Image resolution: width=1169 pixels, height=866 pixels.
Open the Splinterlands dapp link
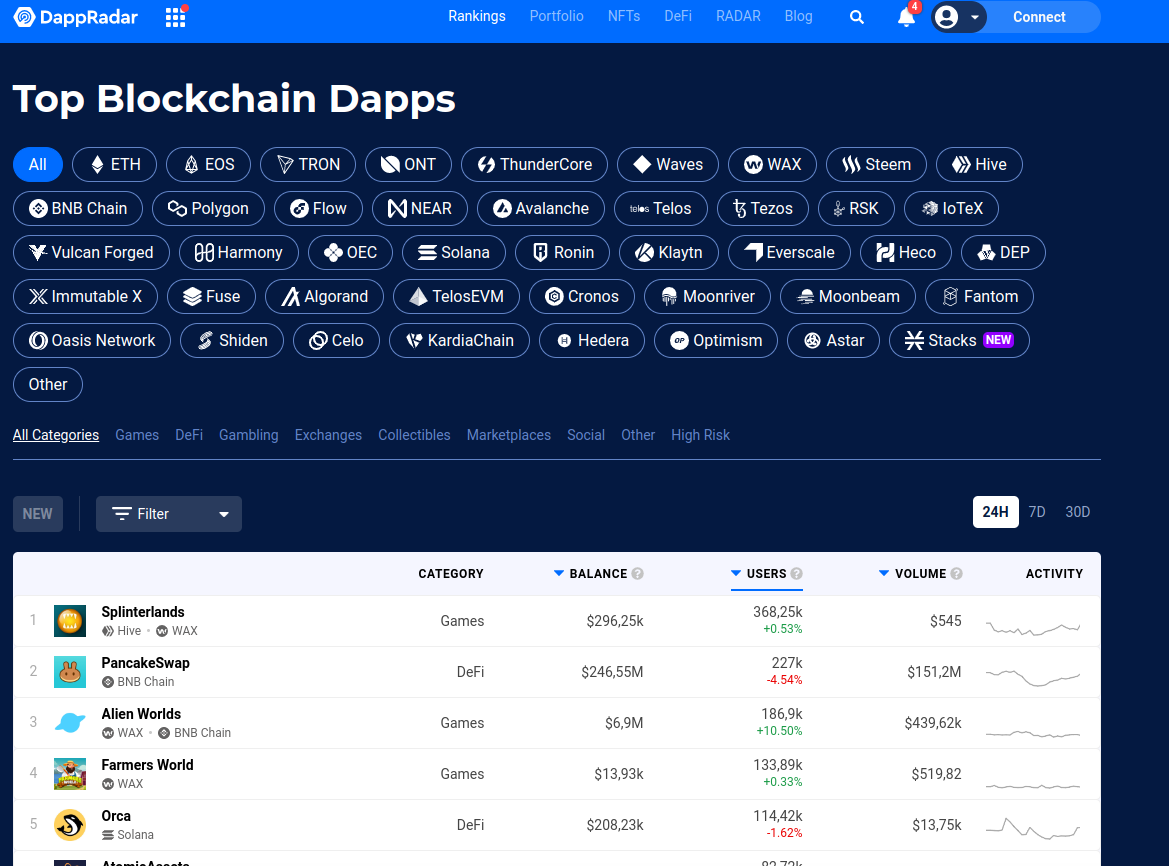[x=143, y=612]
